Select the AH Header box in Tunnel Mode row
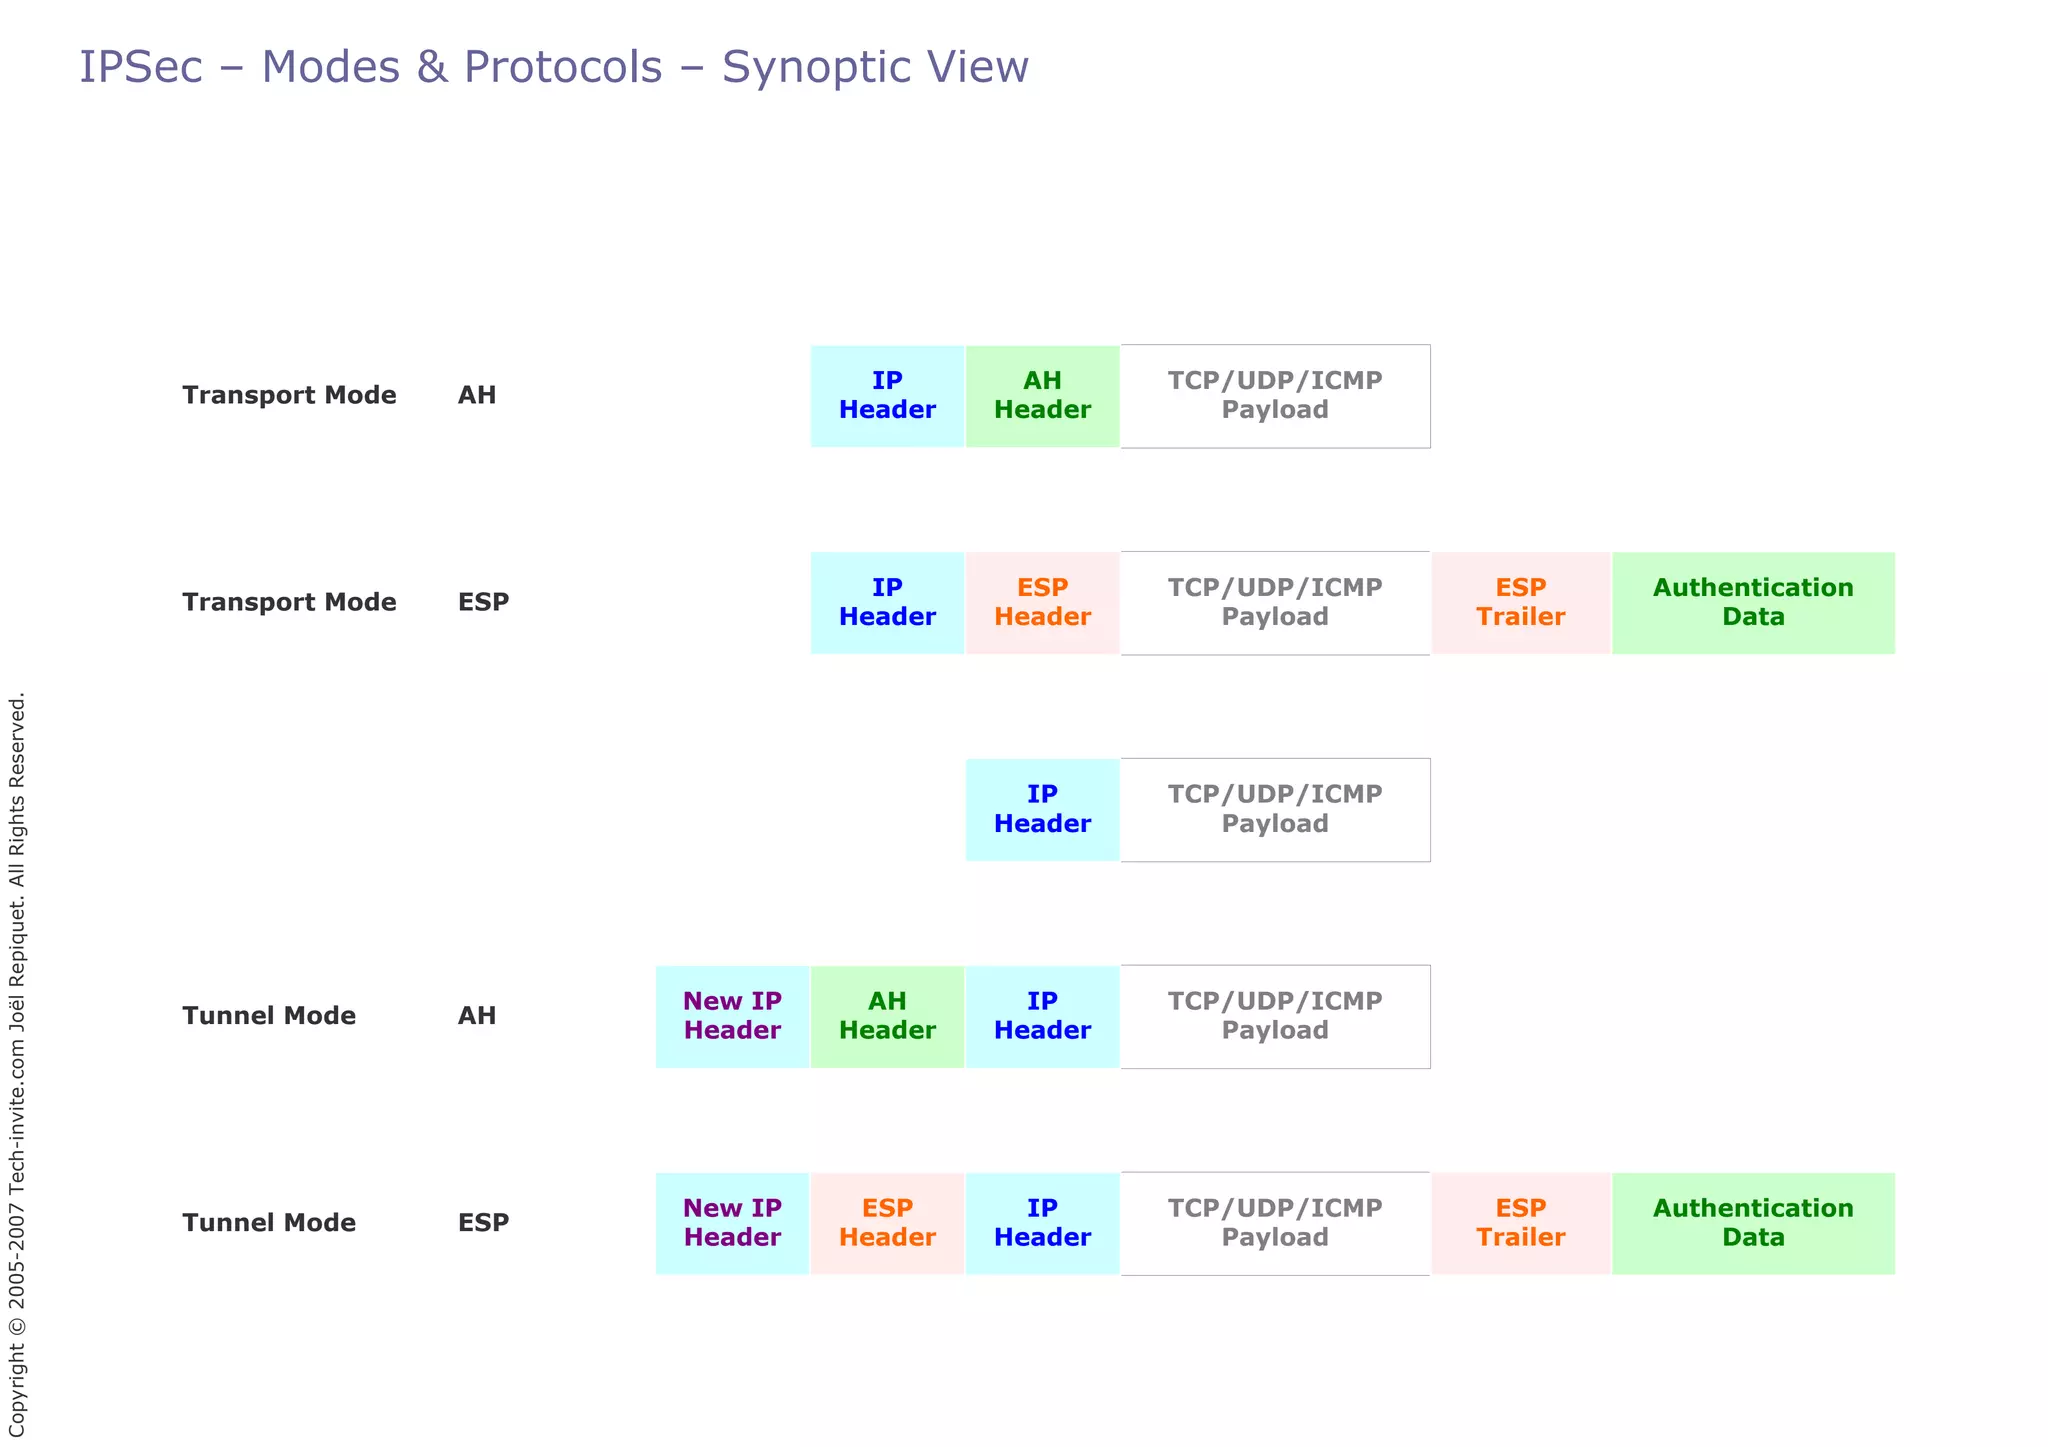 [887, 1017]
